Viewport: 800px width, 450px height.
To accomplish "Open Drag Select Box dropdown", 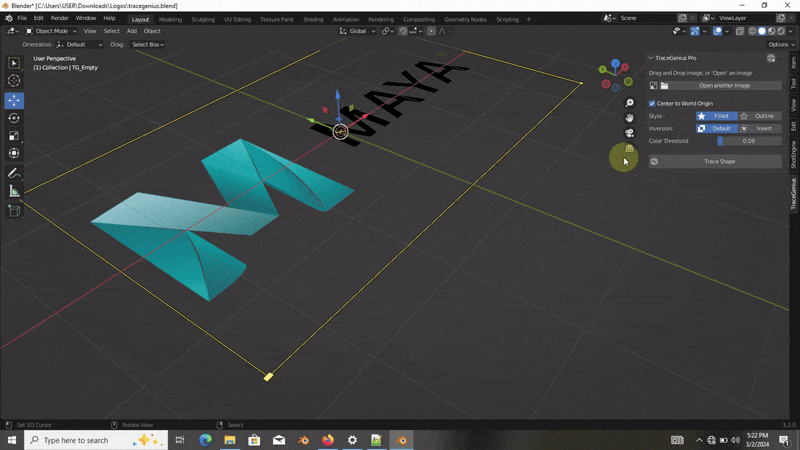I will pyautogui.click(x=148, y=45).
